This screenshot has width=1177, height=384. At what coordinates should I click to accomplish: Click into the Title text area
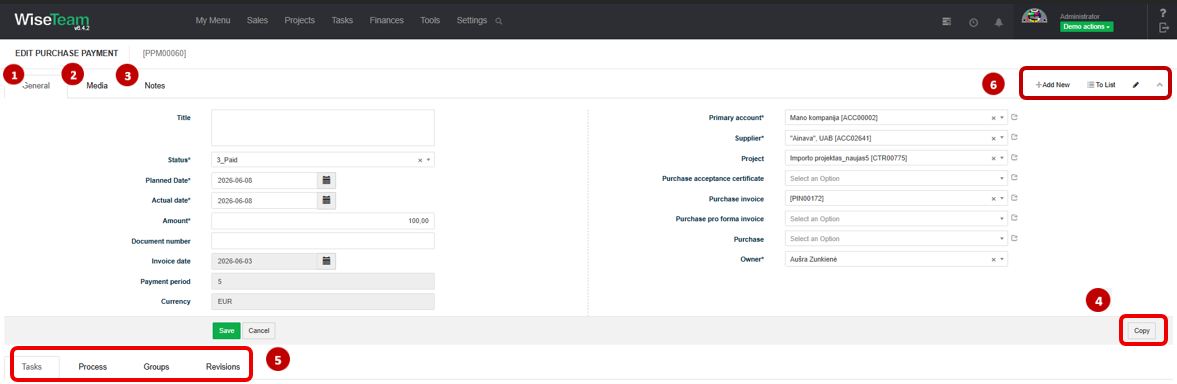(323, 128)
